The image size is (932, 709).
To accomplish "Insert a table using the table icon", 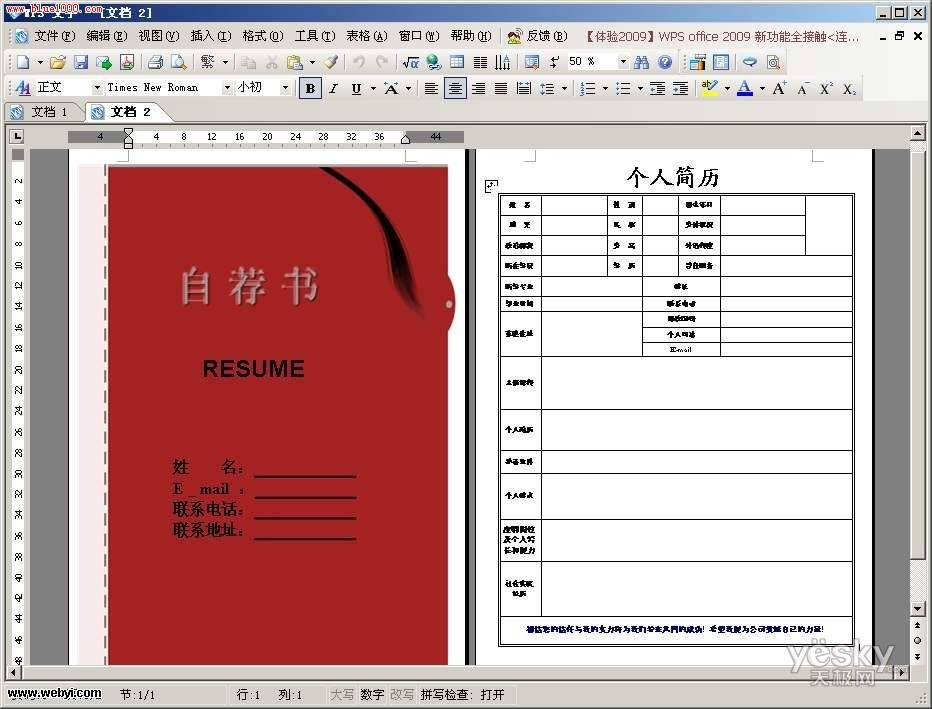I will [457, 62].
